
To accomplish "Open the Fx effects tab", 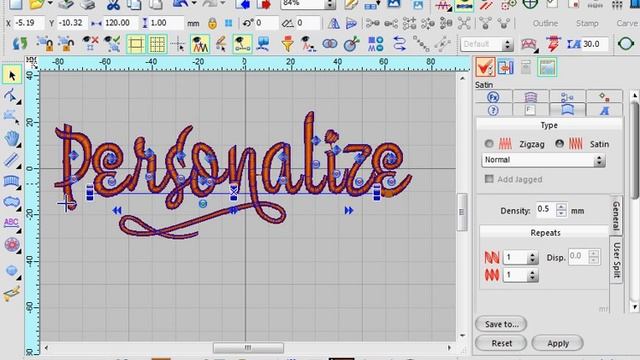I will click(x=493, y=97).
